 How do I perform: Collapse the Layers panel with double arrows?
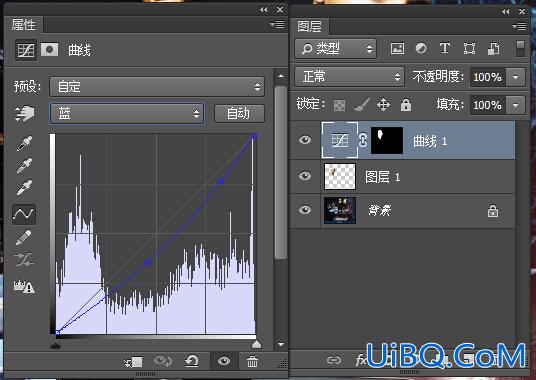(506, 11)
